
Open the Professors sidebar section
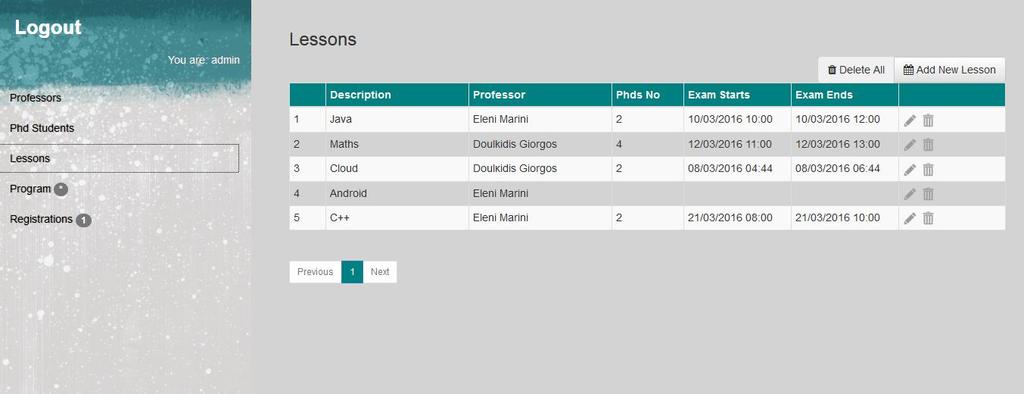(x=35, y=98)
